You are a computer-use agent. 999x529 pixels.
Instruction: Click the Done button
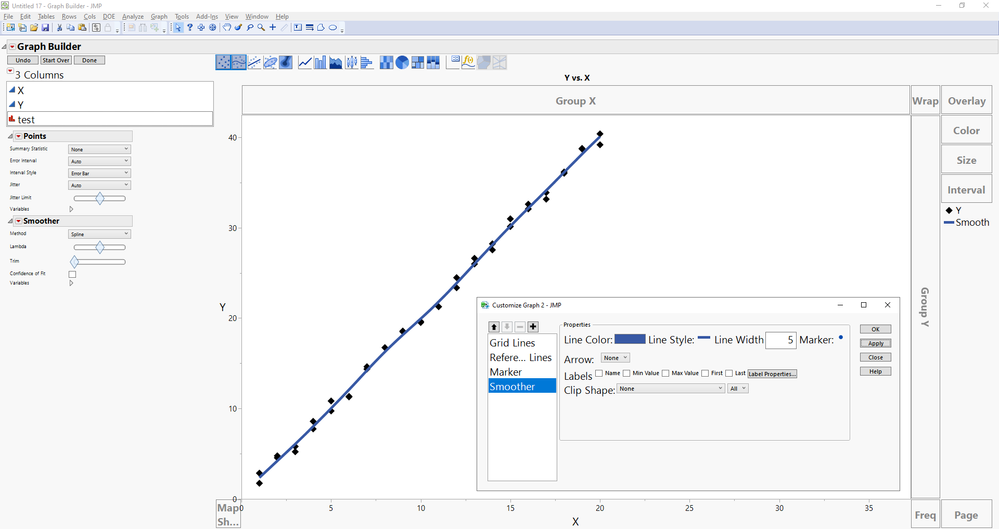[x=89, y=60]
